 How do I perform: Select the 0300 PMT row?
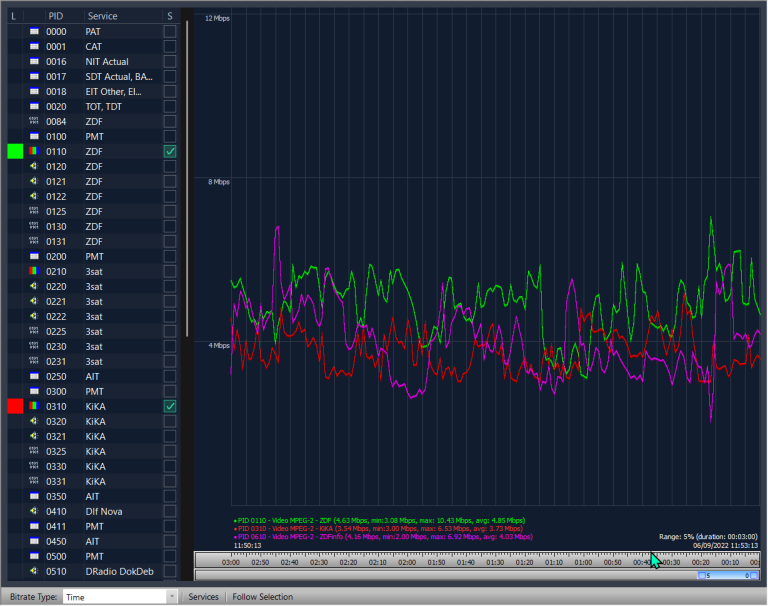tap(93, 391)
